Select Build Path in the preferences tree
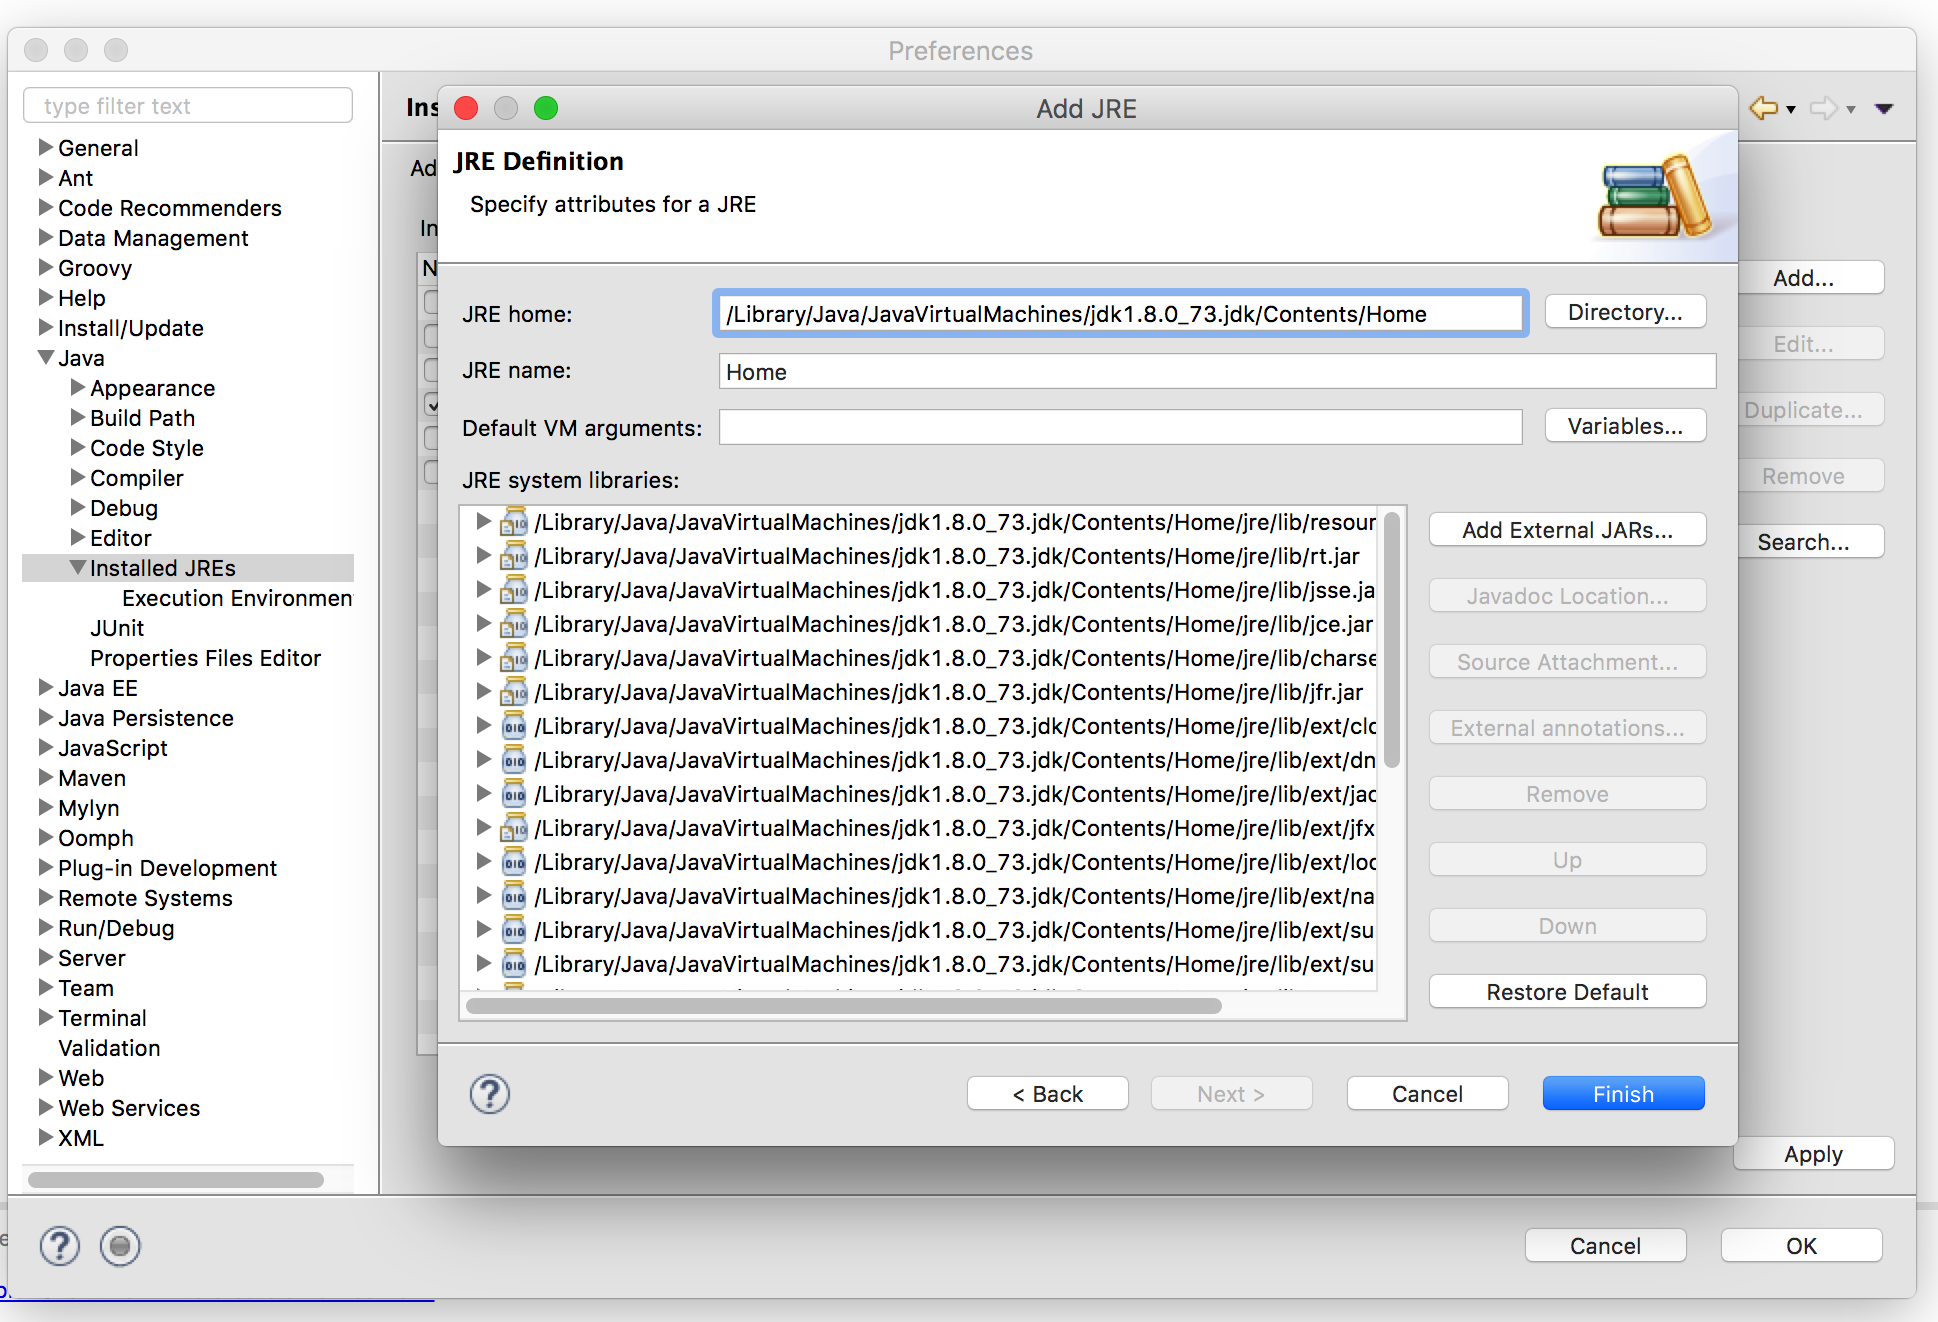 [142, 418]
